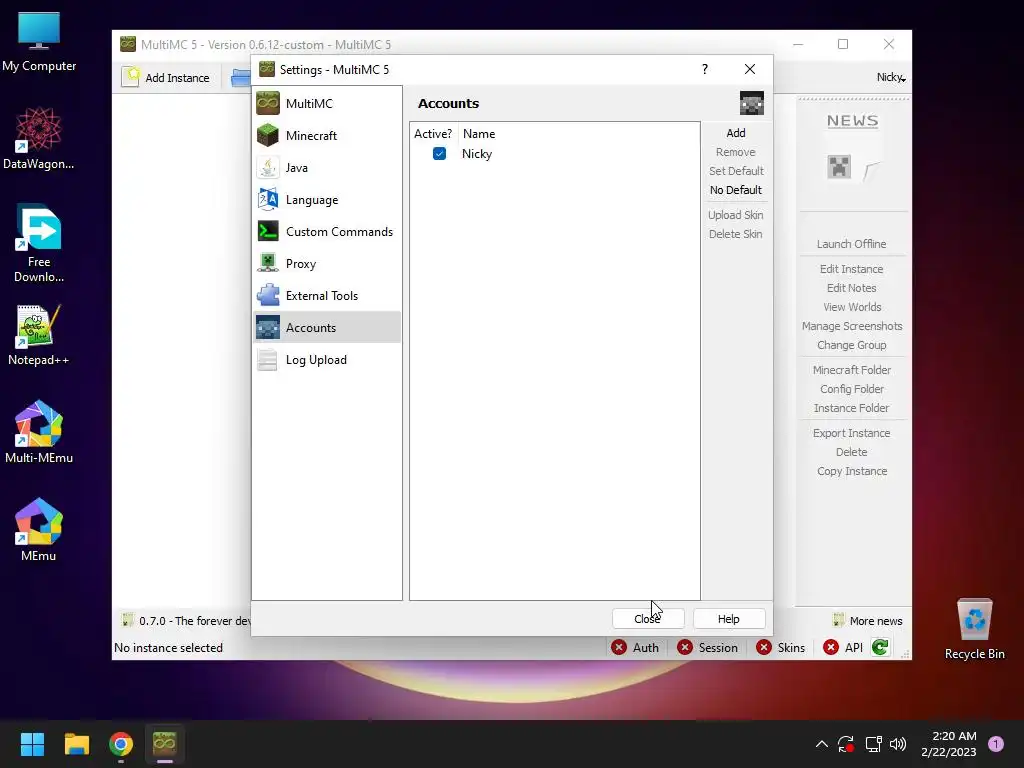Select the Notepad++ desktop shortcut

click(39, 335)
